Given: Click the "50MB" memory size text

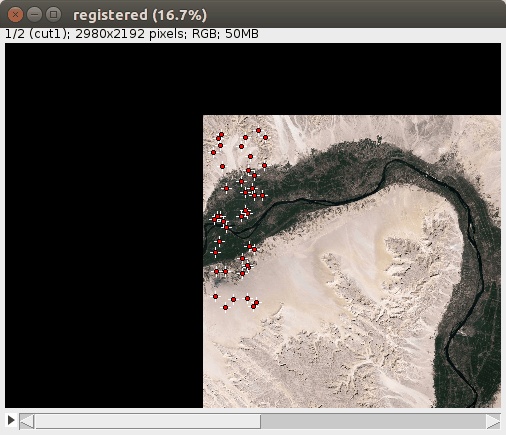Looking at the screenshot, I should pos(242,34).
